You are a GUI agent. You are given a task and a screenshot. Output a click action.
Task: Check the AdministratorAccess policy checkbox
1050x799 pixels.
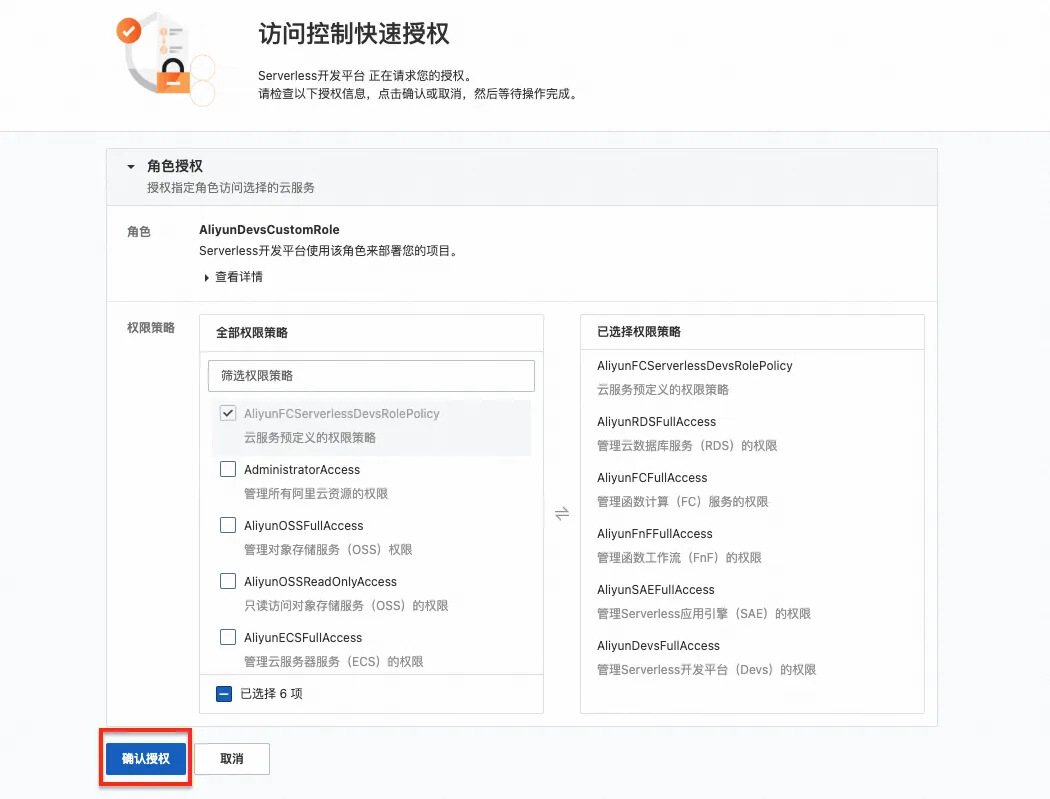(228, 469)
